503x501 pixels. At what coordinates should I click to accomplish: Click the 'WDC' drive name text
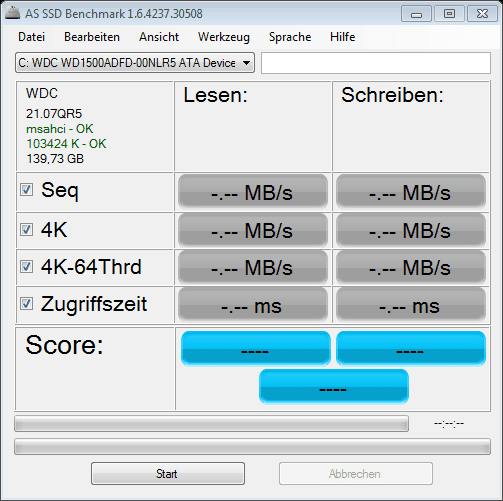42,93
